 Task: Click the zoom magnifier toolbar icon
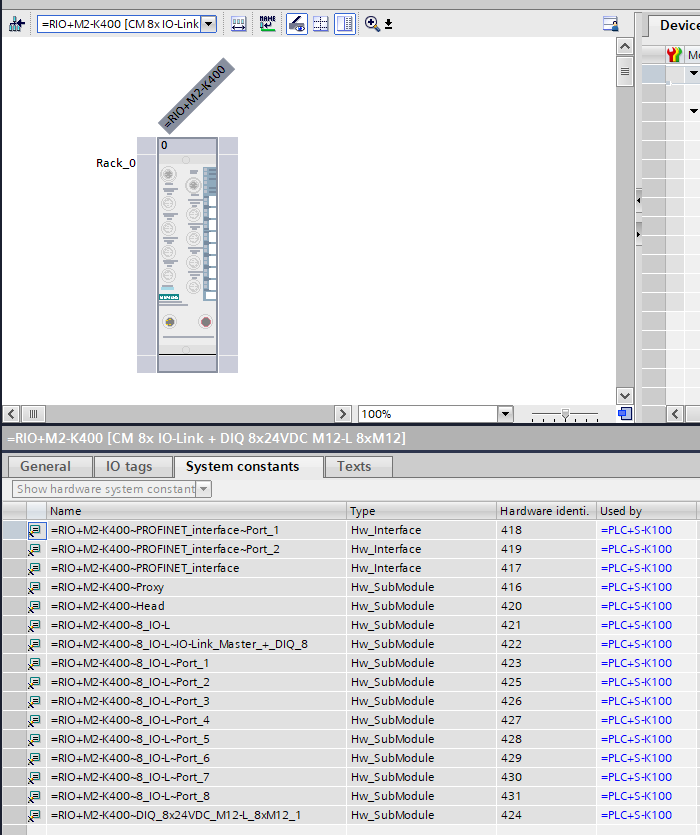[372, 24]
